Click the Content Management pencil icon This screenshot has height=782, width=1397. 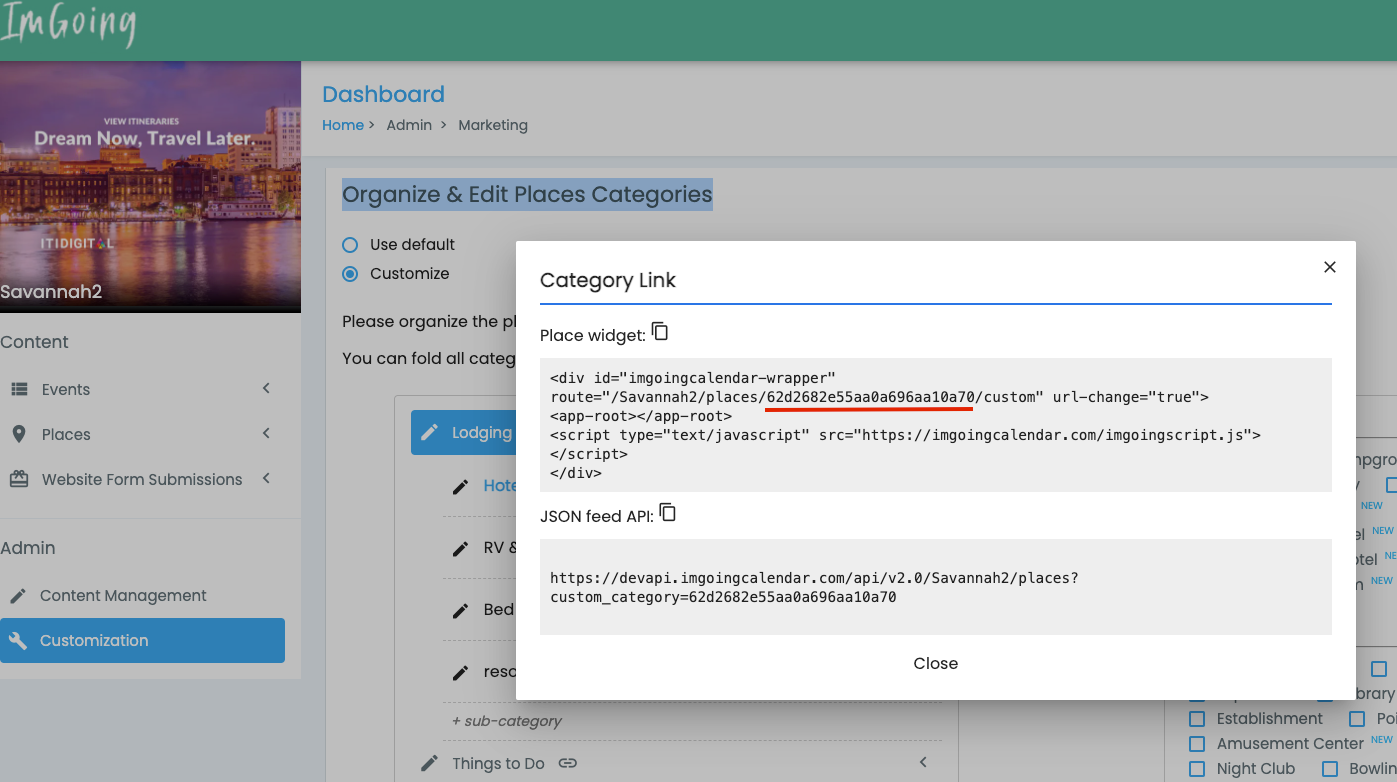[x=18, y=596]
